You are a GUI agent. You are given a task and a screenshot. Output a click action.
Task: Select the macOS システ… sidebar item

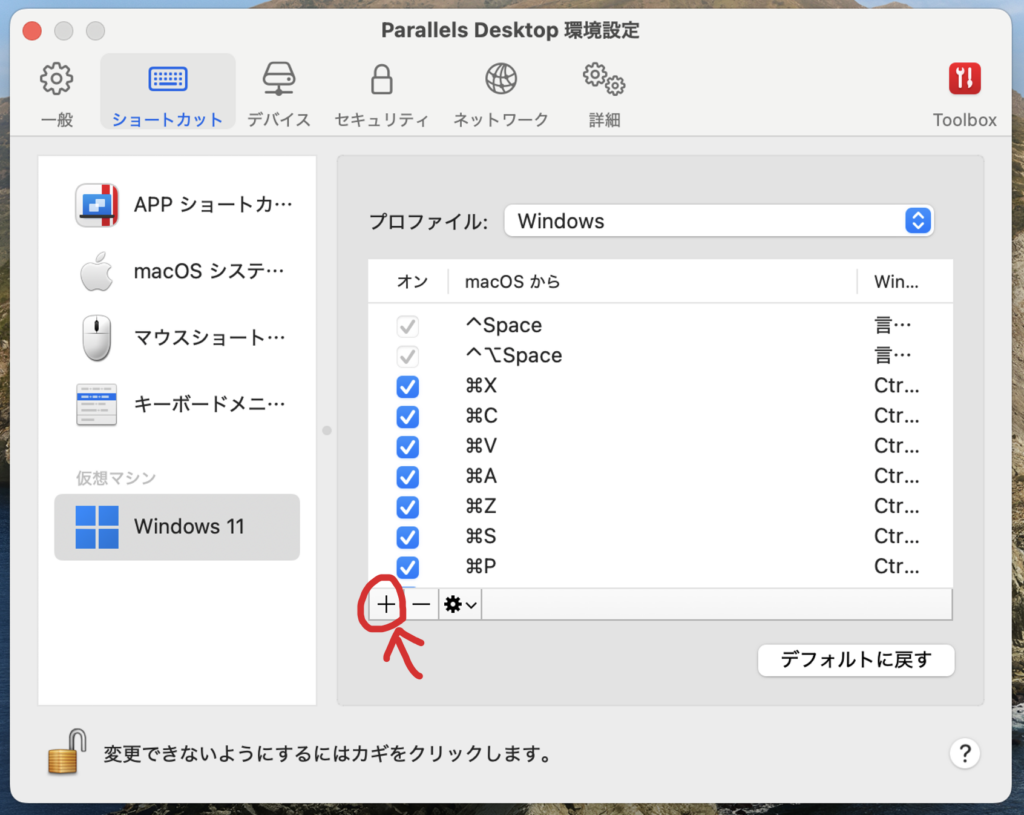(177, 271)
